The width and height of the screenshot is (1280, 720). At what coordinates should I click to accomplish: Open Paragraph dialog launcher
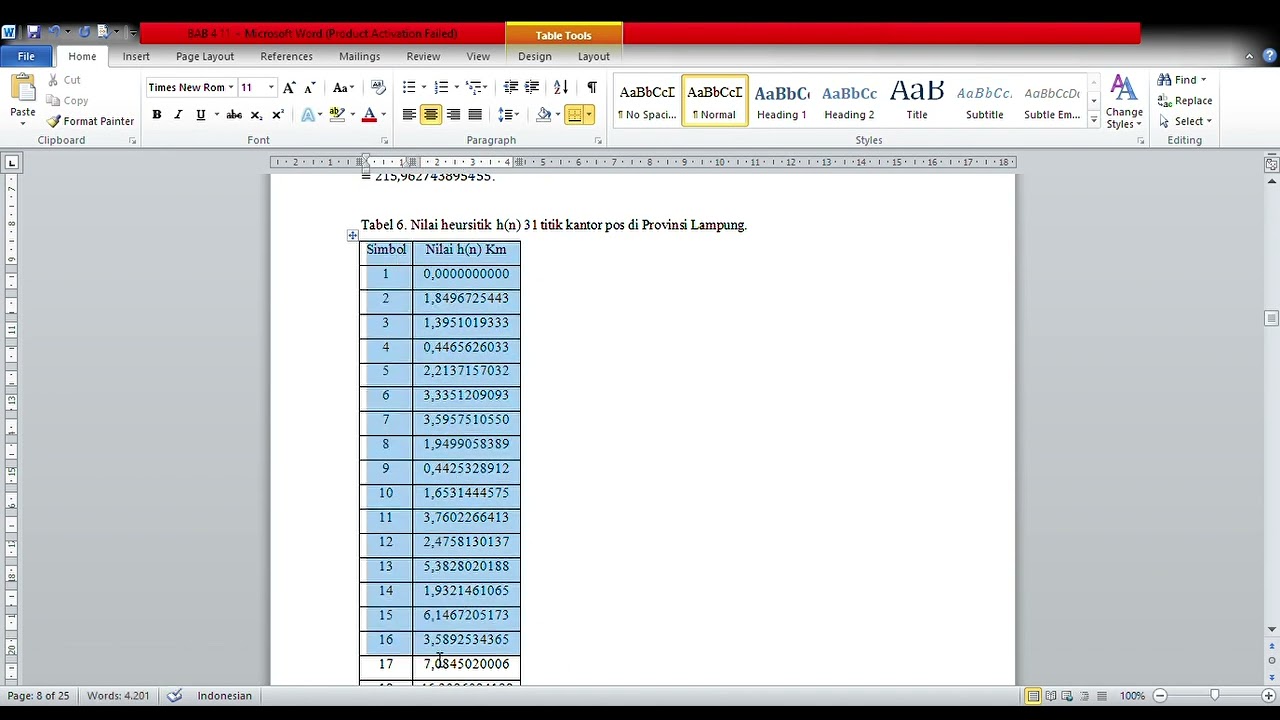[x=598, y=141]
